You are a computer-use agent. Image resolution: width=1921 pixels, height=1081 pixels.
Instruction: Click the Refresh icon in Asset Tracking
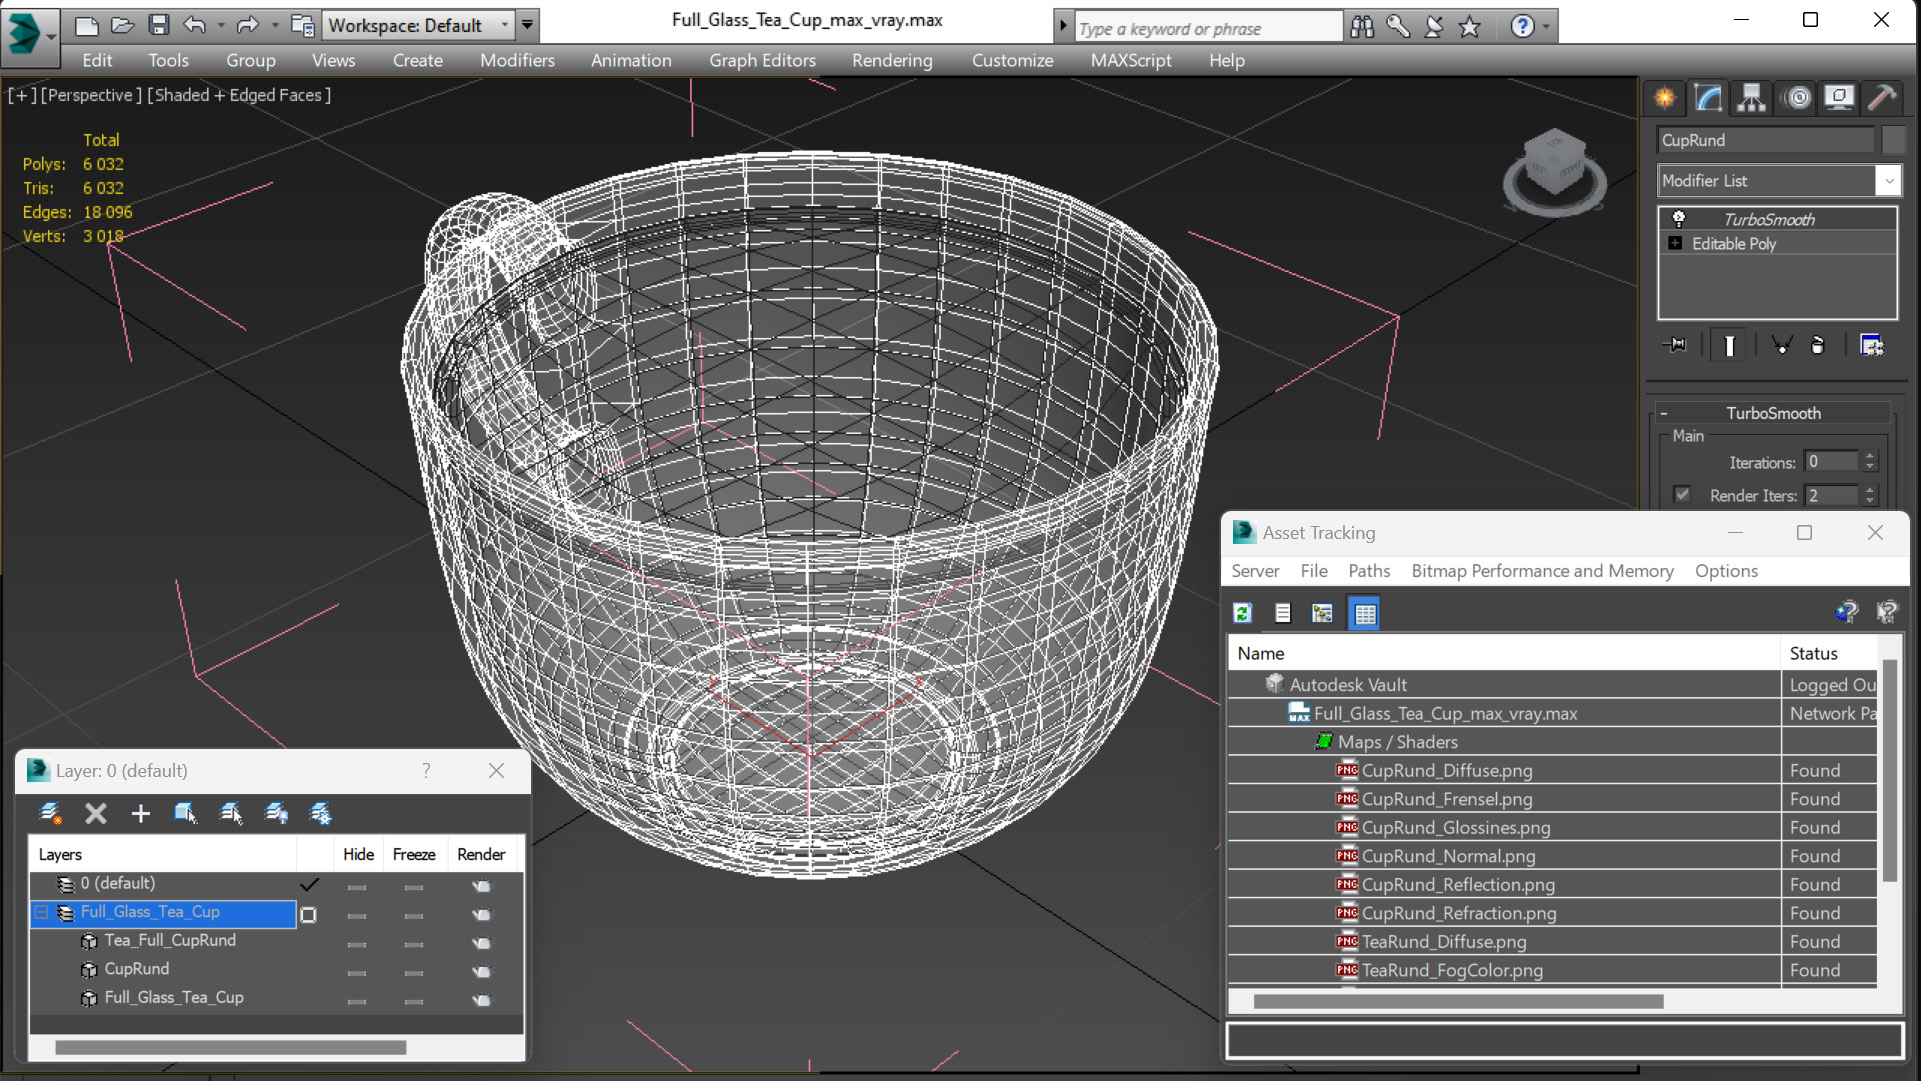click(x=1243, y=613)
